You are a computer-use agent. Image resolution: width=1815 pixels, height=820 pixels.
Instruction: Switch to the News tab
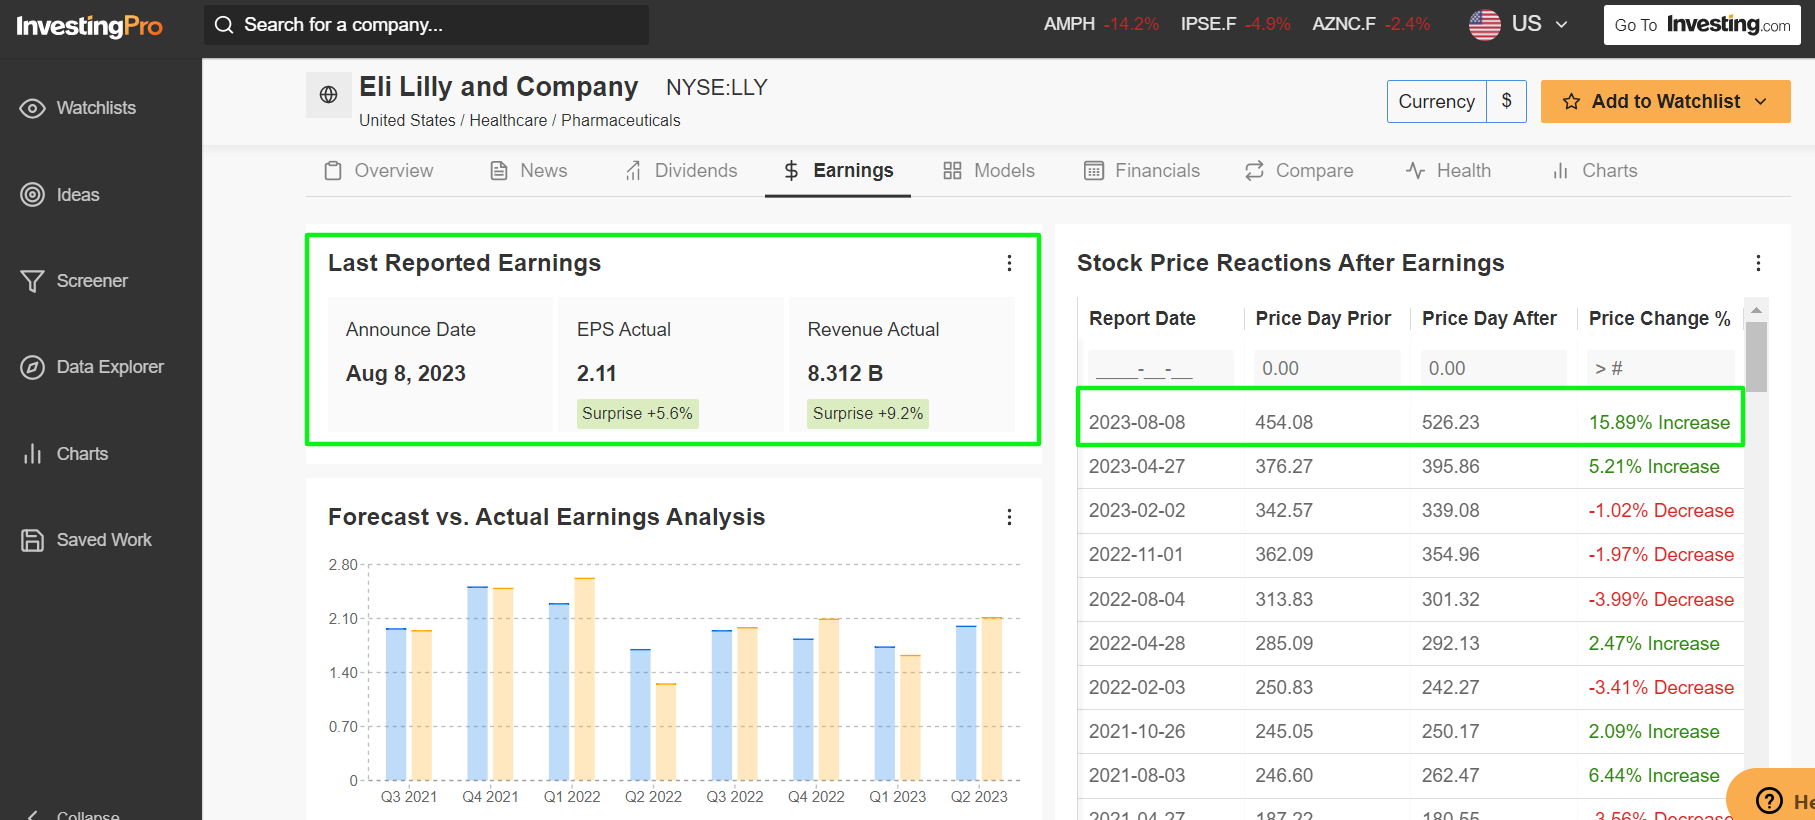528,171
